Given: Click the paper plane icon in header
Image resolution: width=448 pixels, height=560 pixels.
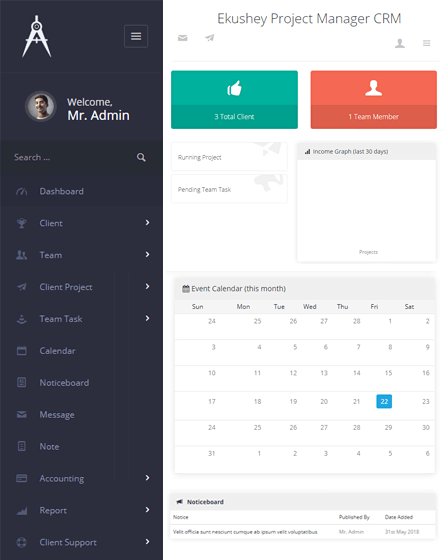Looking at the screenshot, I should (x=210, y=38).
